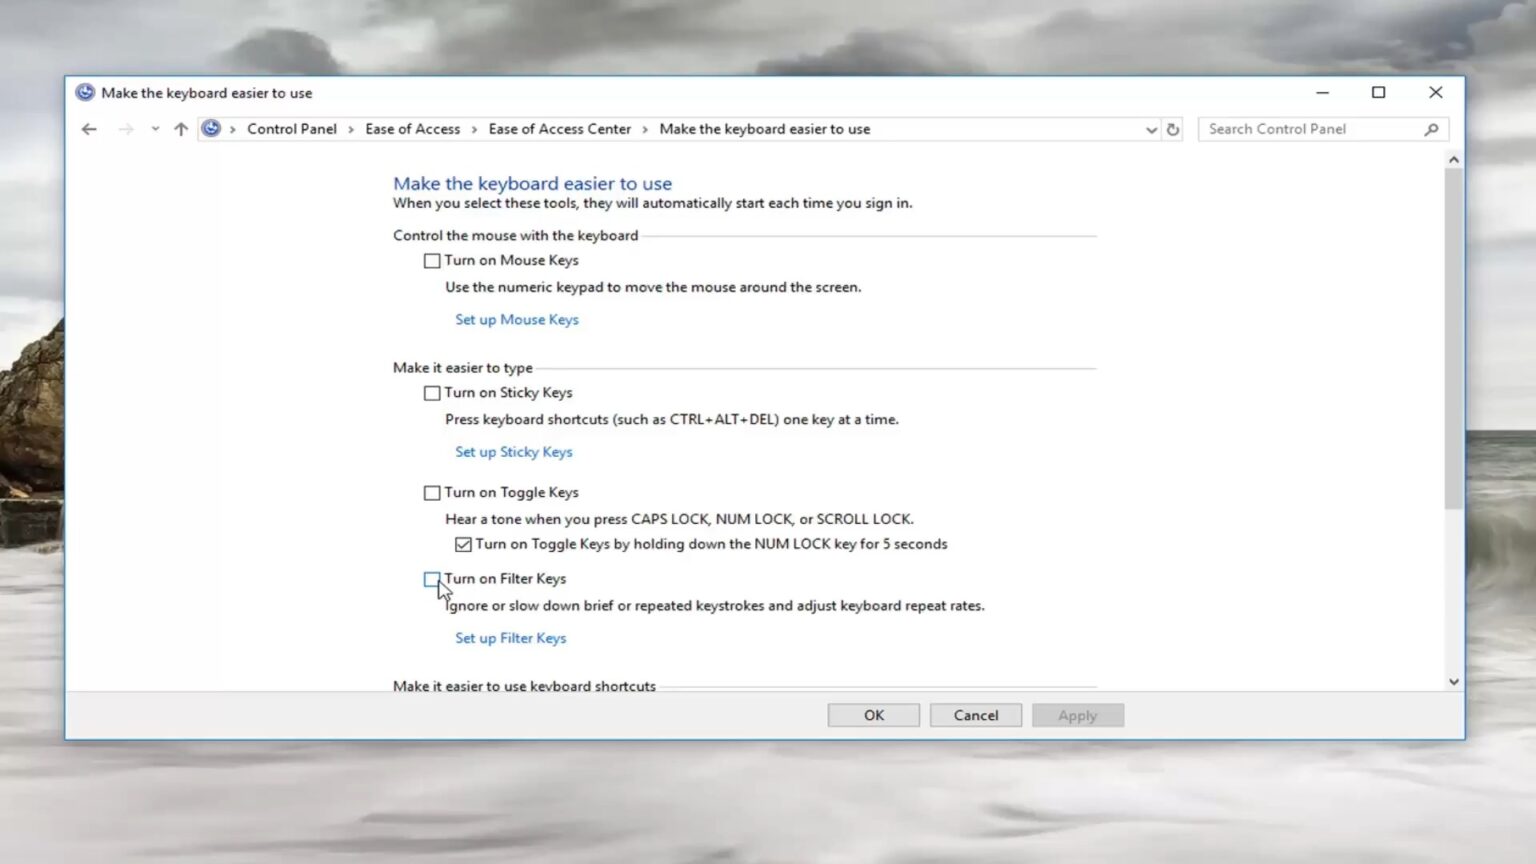Image resolution: width=1536 pixels, height=864 pixels.
Task: Click the window title bar icon
Action: coord(85,93)
